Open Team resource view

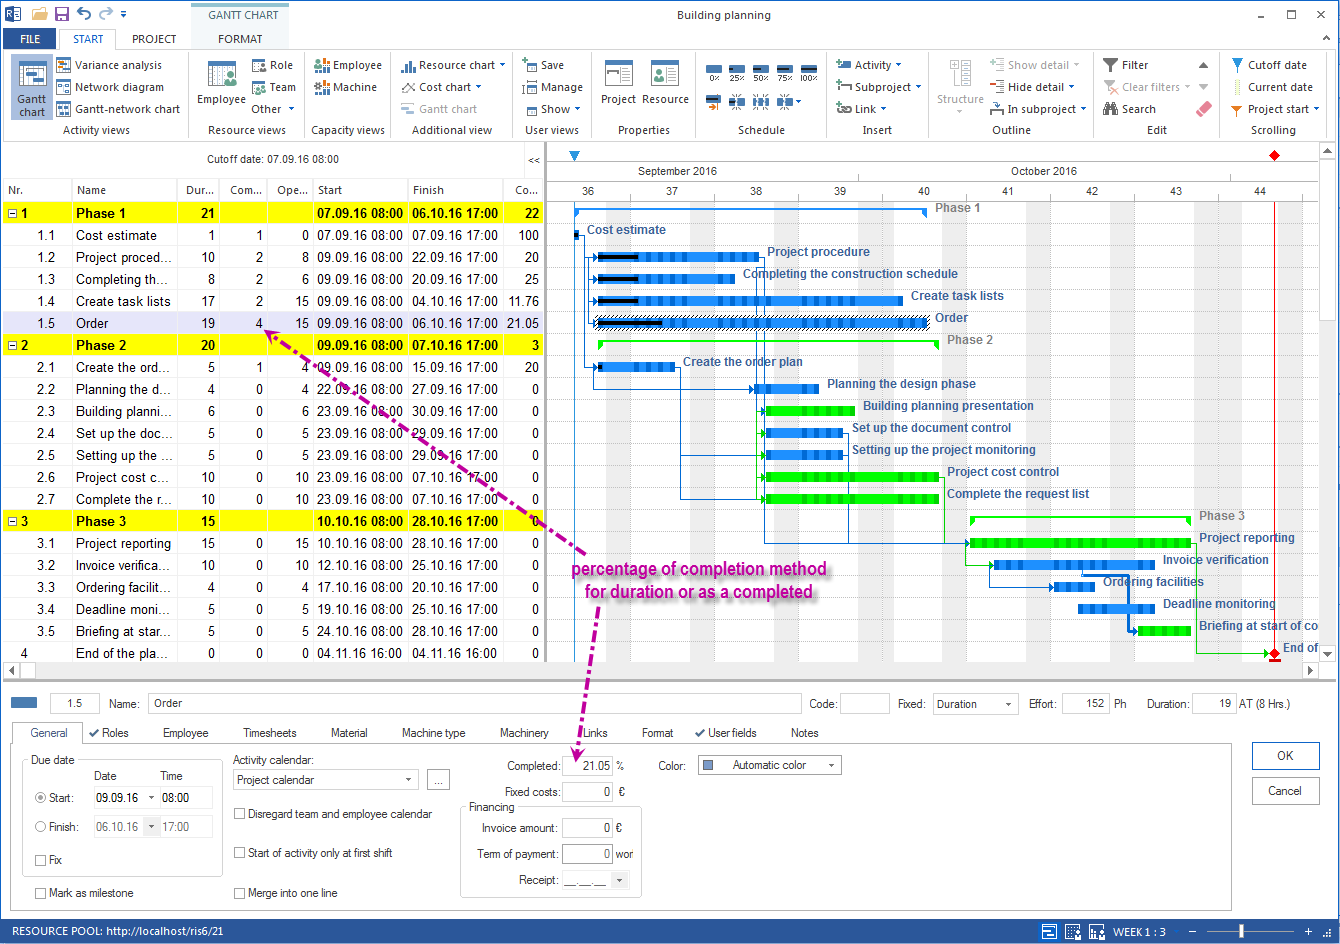tap(274, 87)
